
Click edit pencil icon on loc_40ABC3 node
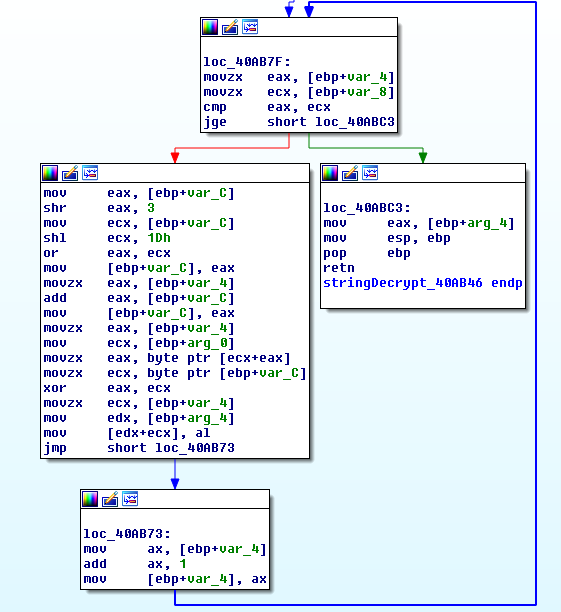[350, 173]
